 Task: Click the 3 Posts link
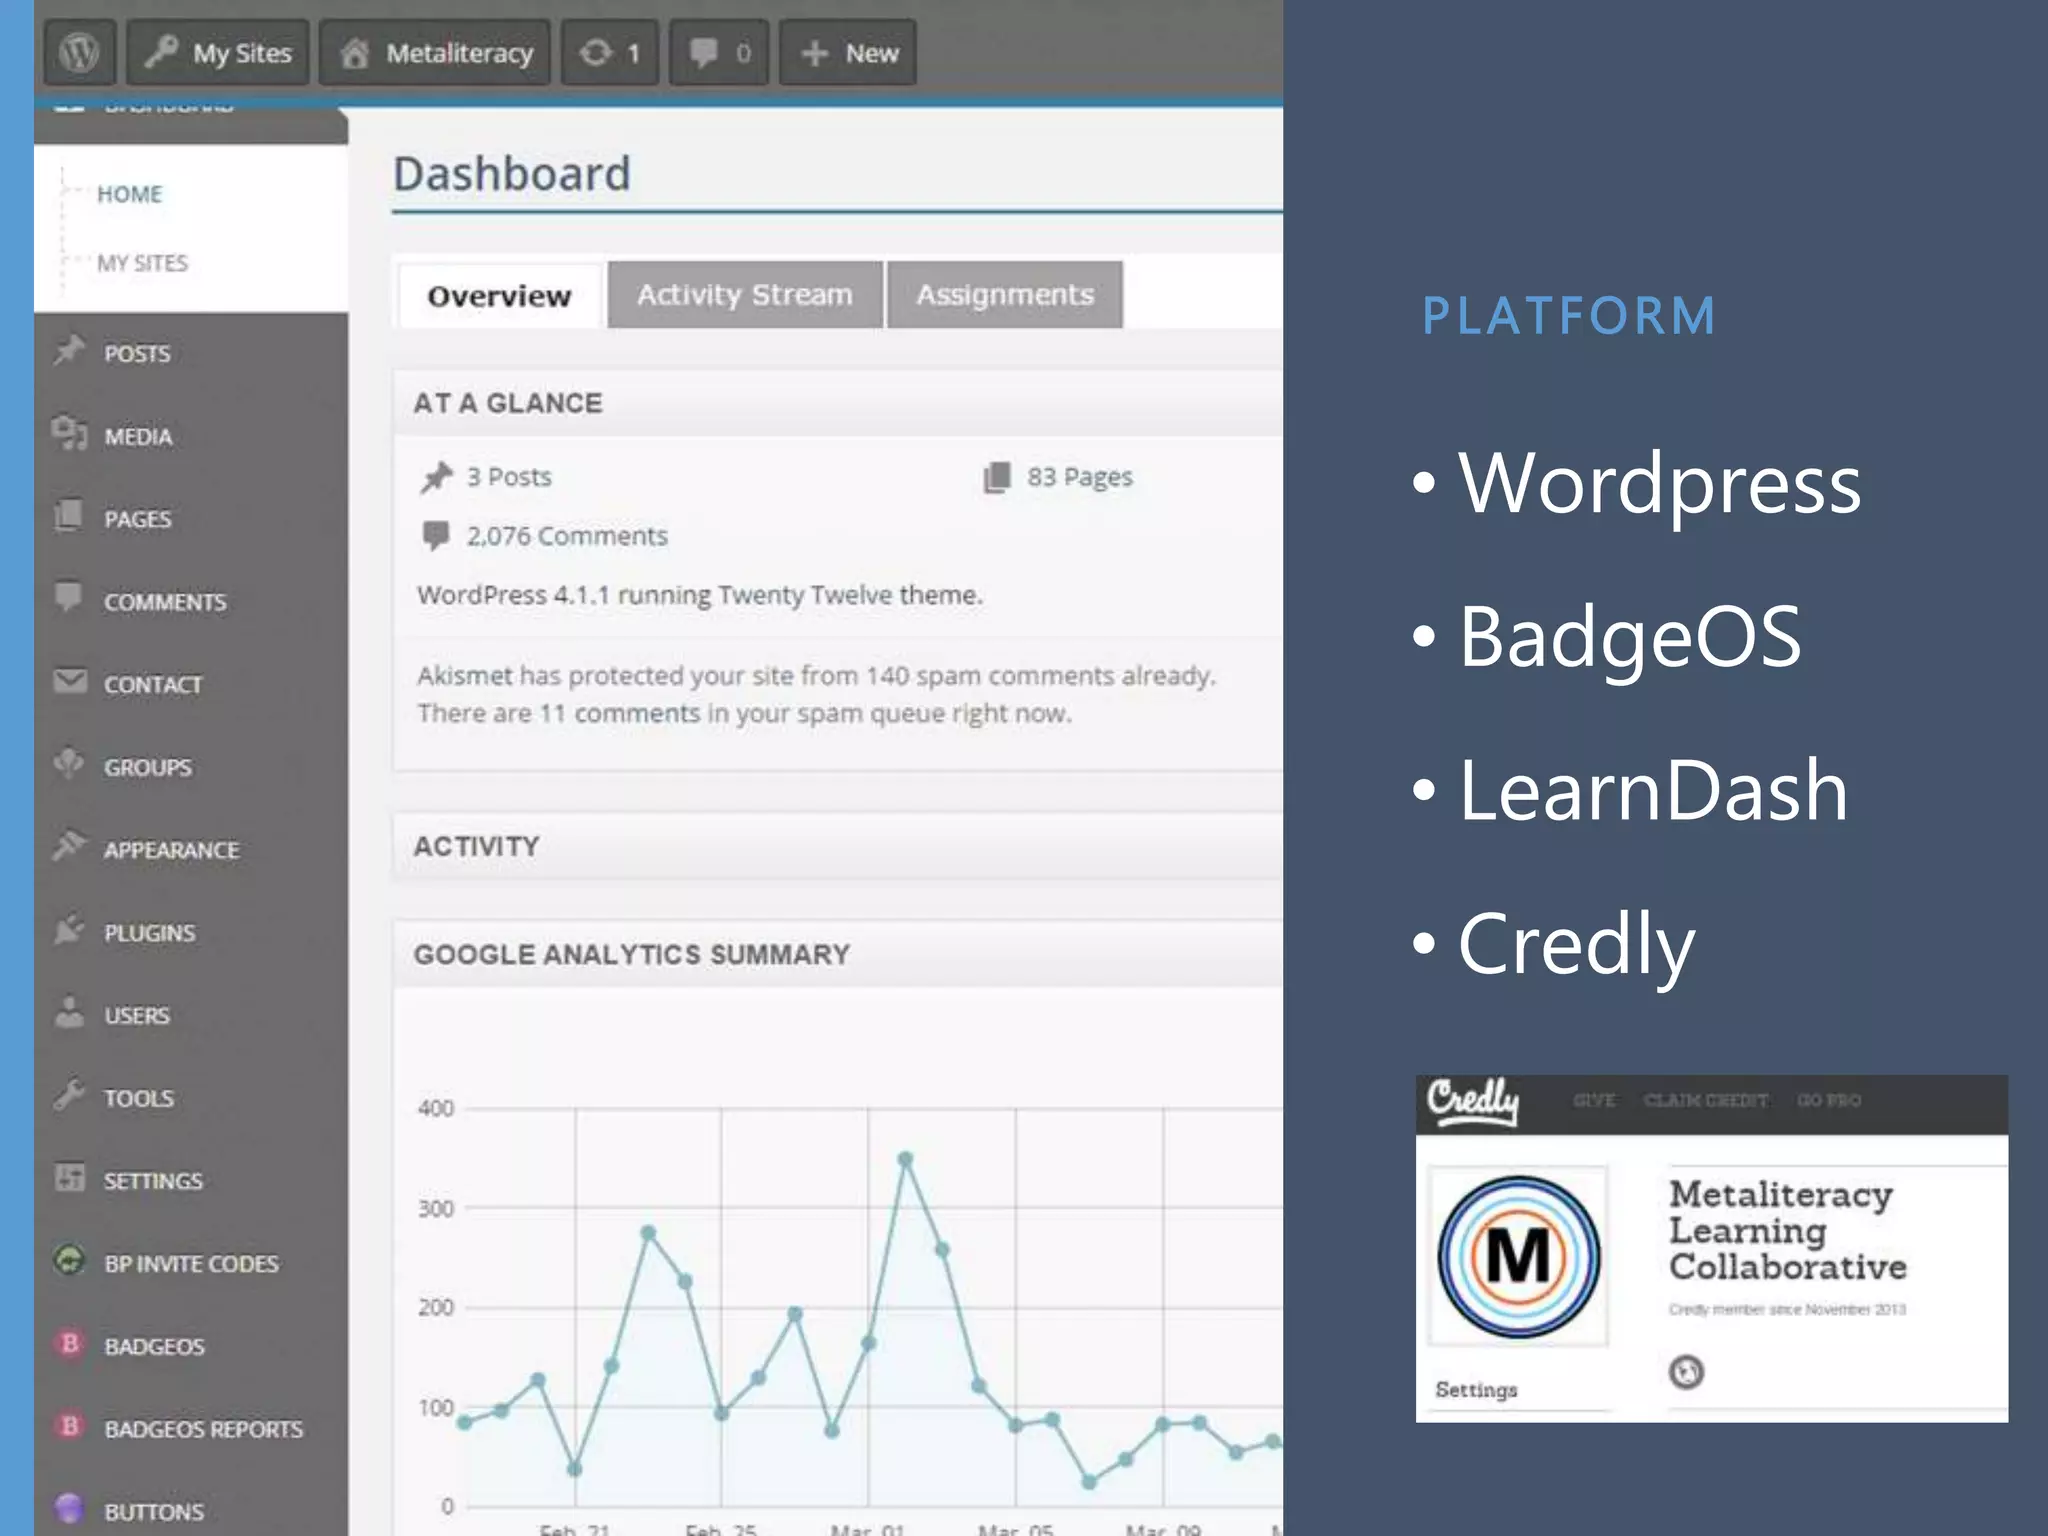(x=509, y=477)
